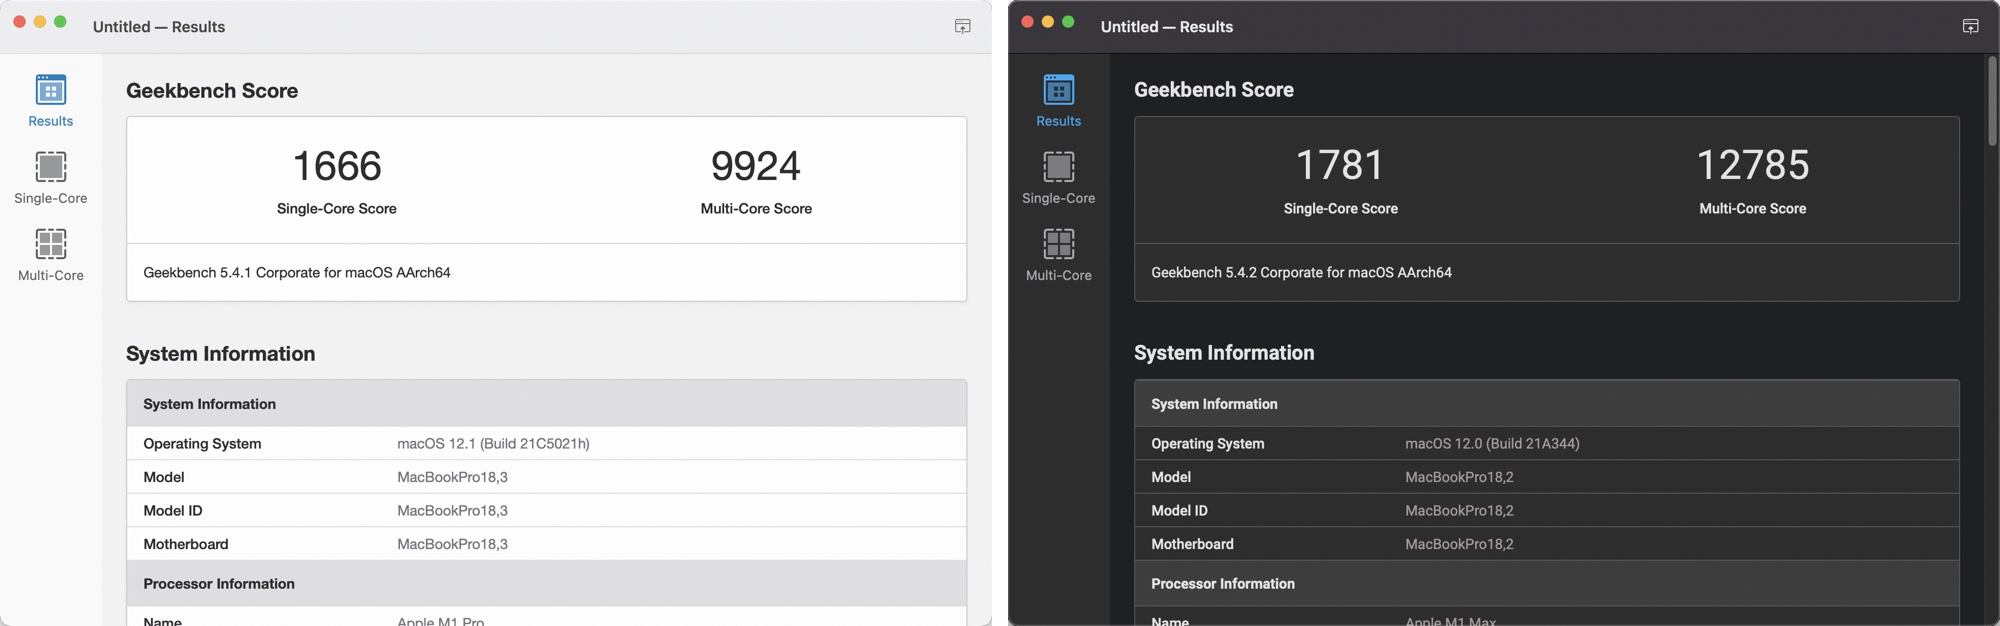Click Model ID value MacBookPro18,3
Image resolution: width=2000 pixels, height=626 pixels.
(x=452, y=510)
